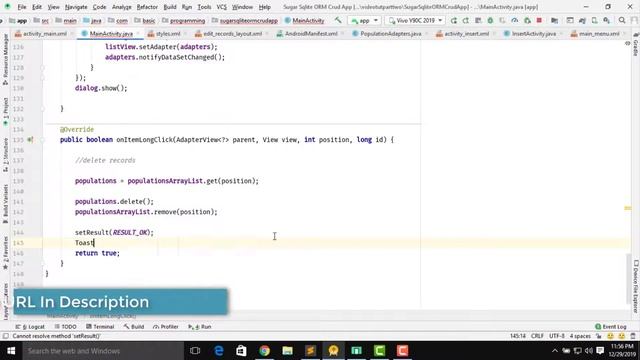Click the AVD Manager phone icon
Viewport: 640px width, 360px height.
pyautogui.click(x=595, y=20)
